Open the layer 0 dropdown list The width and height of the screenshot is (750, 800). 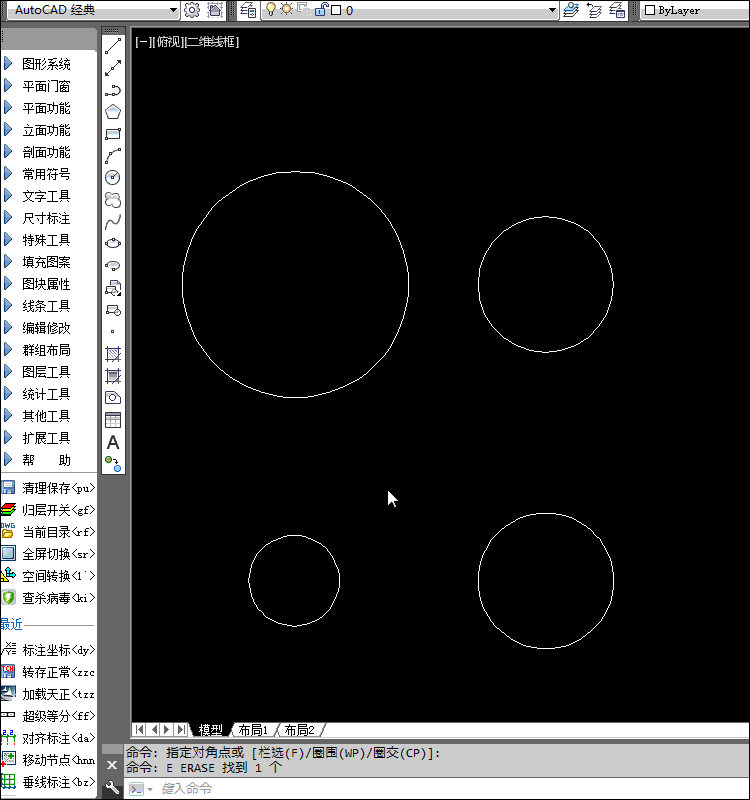pyautogui.click(x=552, y=10)
